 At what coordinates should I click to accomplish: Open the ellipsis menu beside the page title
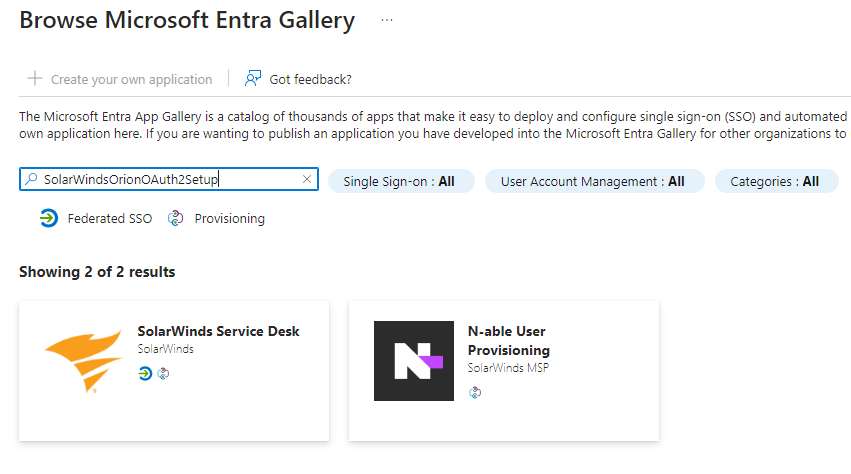point(387,20)
